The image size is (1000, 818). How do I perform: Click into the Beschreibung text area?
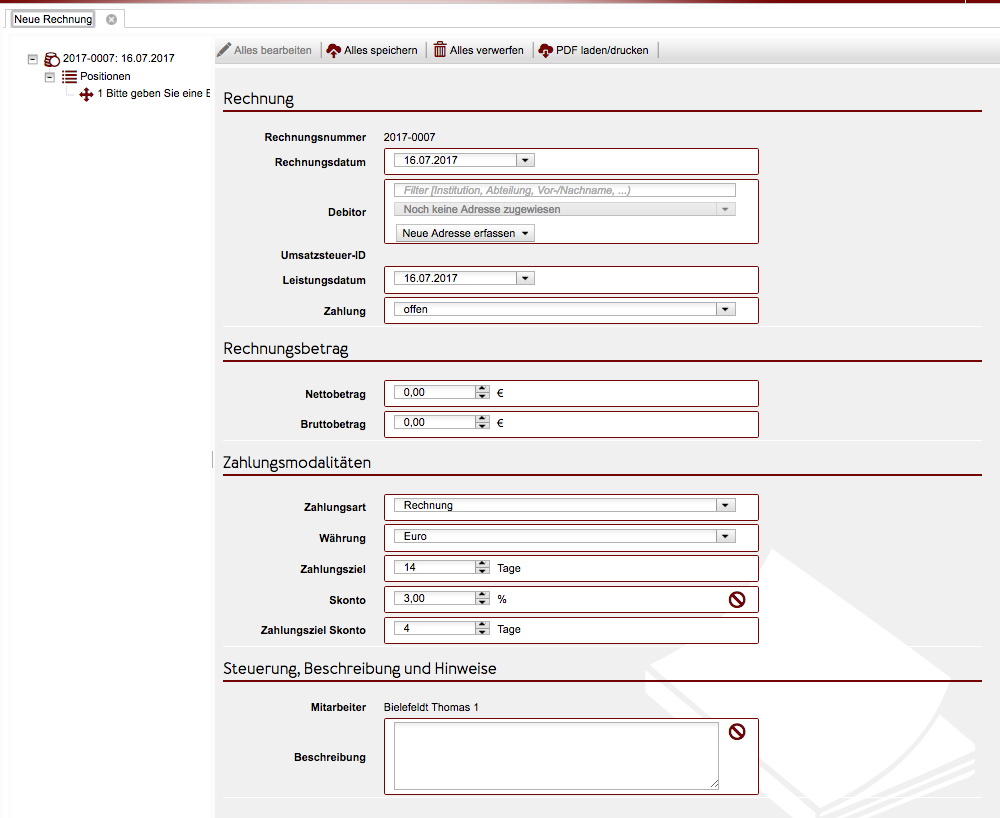click(556, 755)
